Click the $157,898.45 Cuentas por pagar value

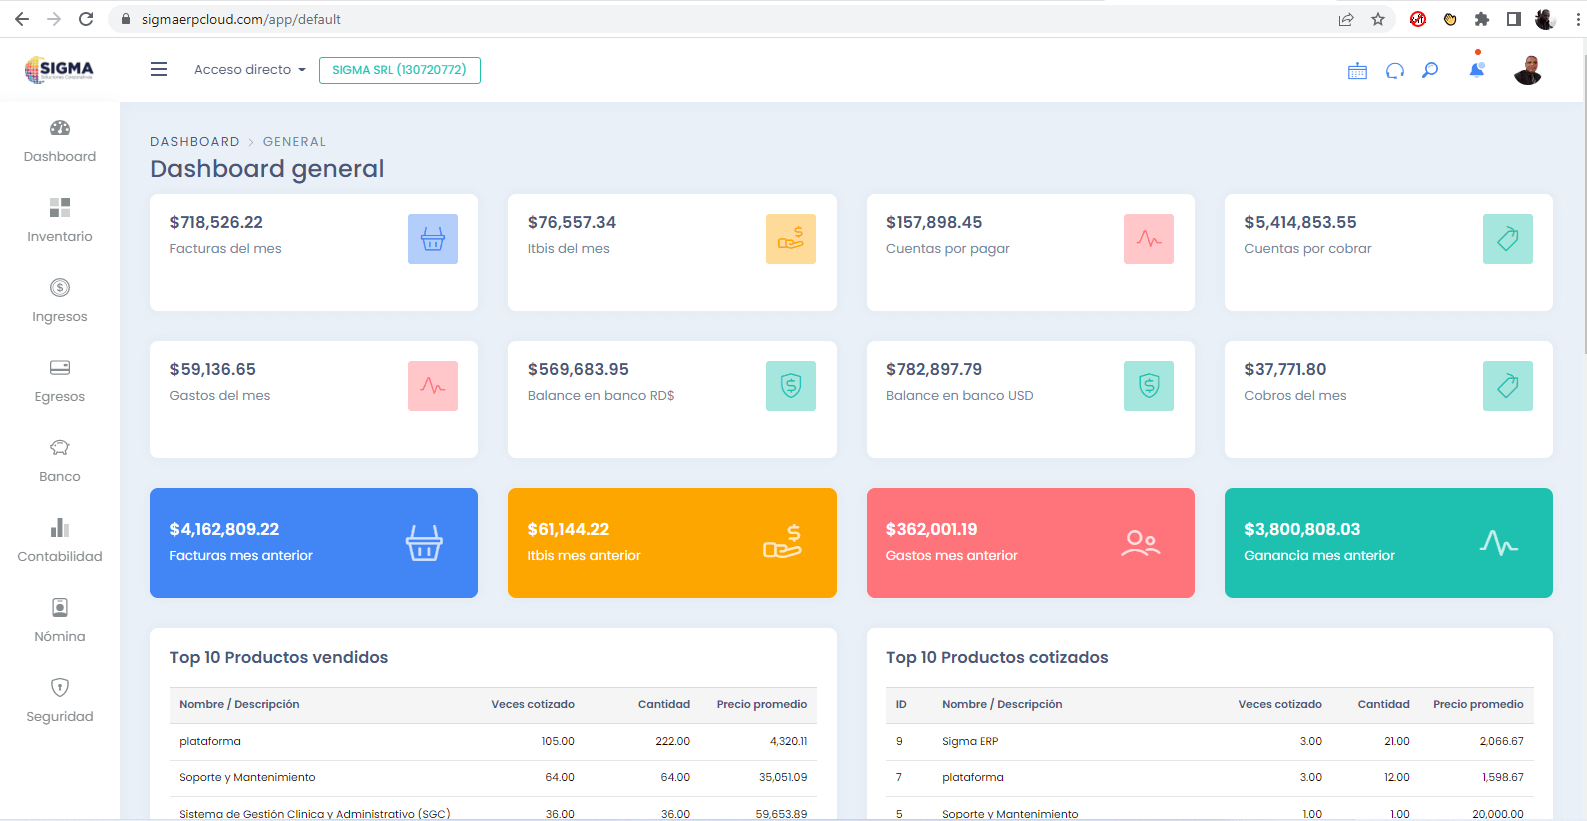934,222
